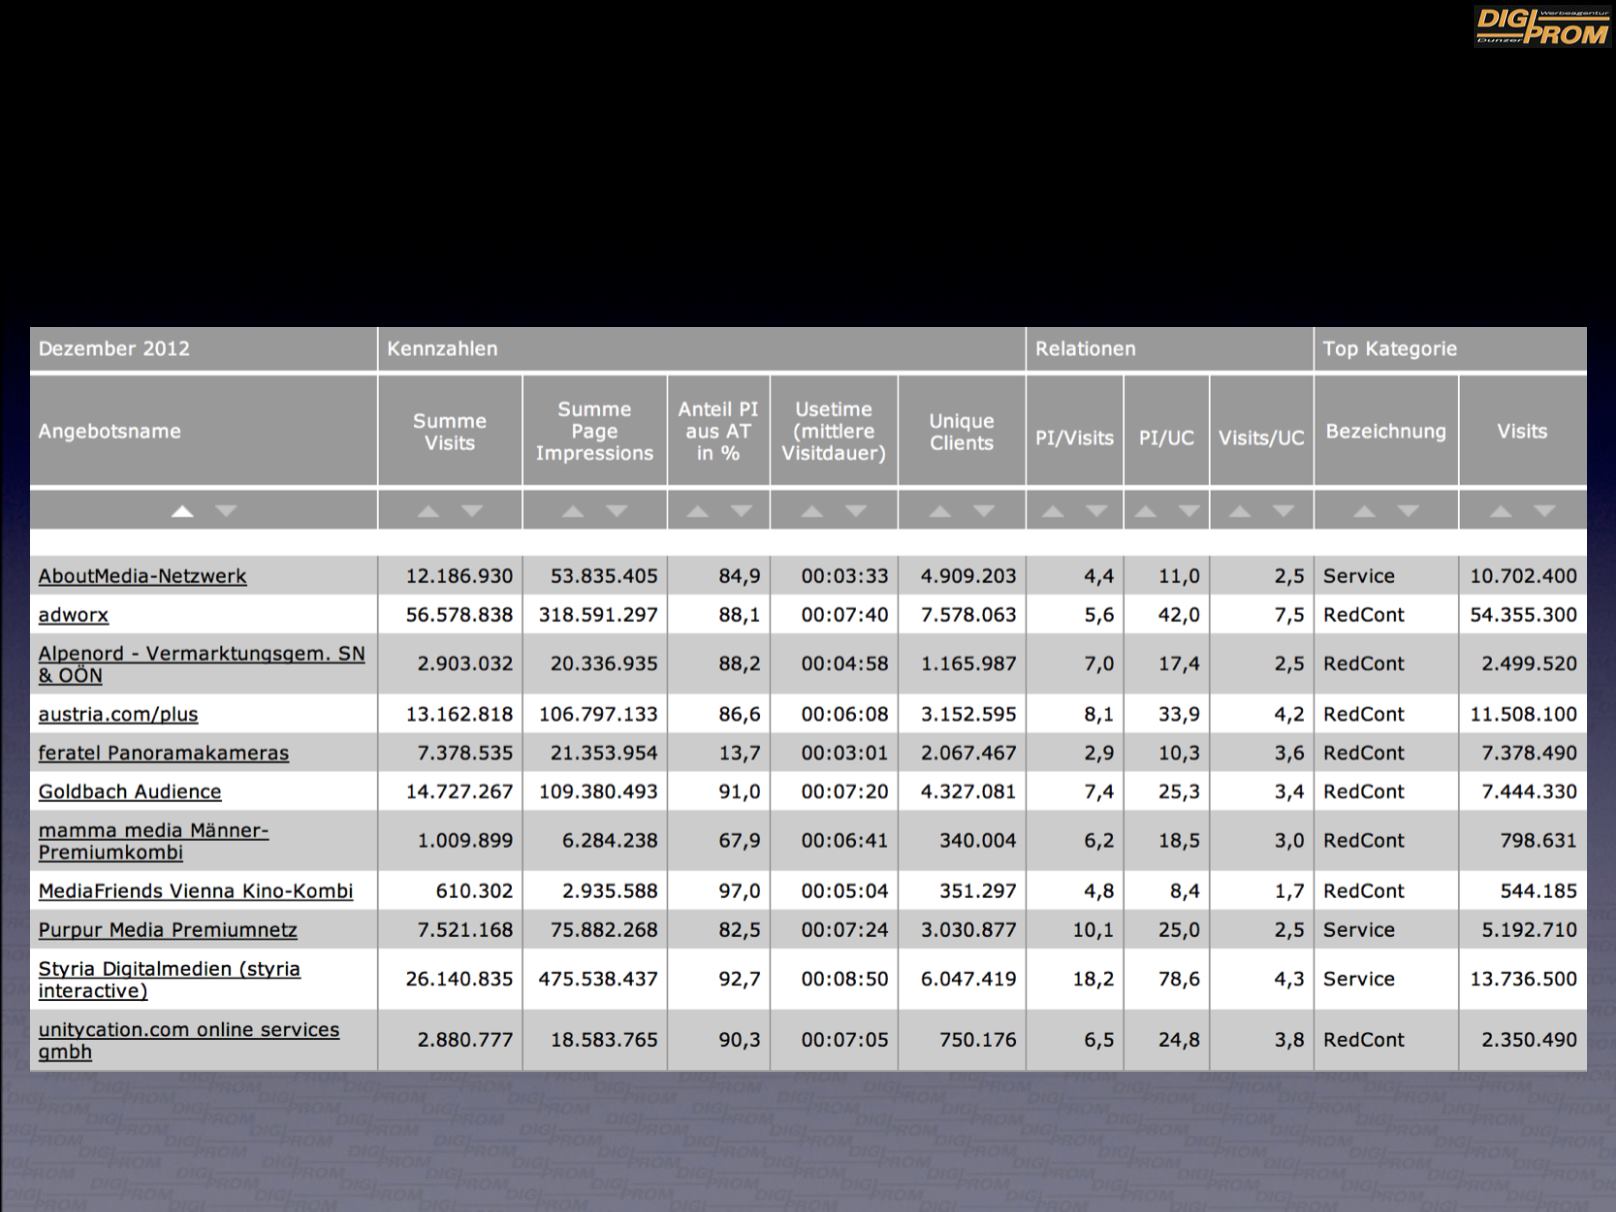Viewport: 1616px width, 1212px height.
Task: Click the Relationen group header
Action: 1170,349
